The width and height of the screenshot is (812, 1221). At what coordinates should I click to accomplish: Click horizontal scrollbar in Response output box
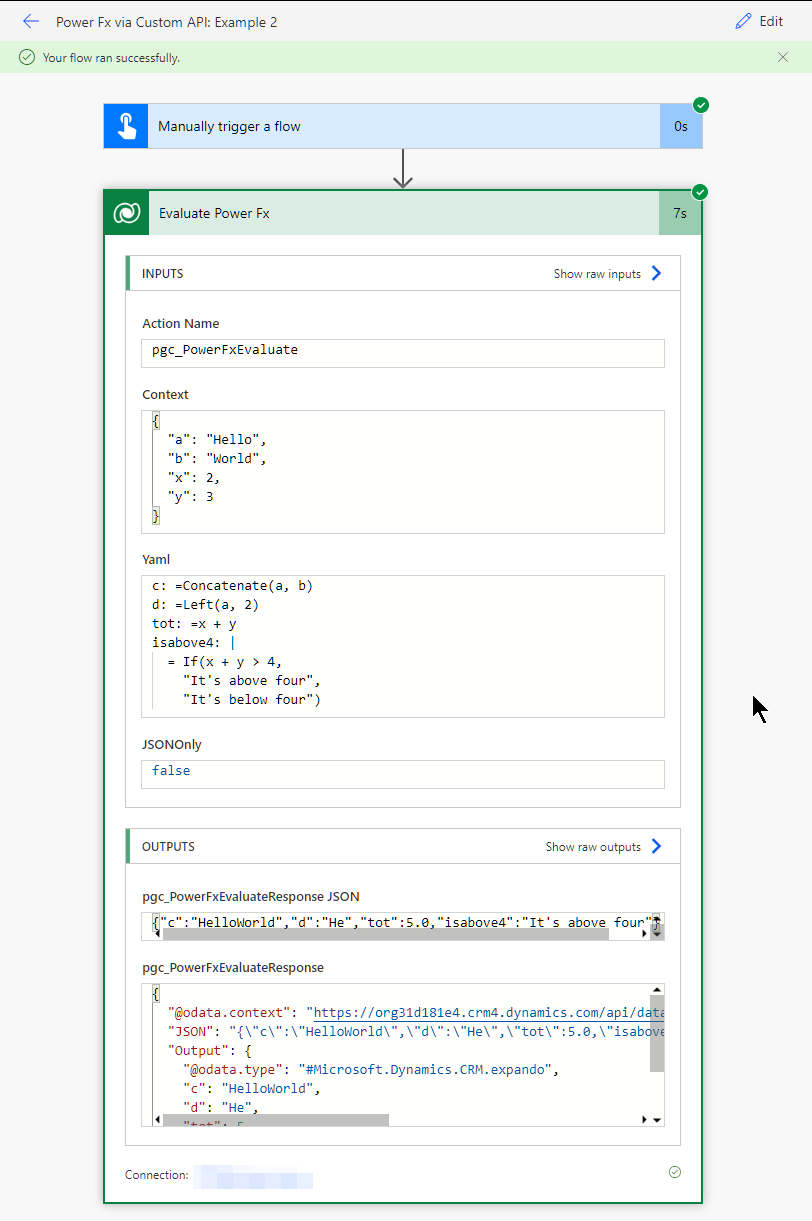click(275, 1120)
